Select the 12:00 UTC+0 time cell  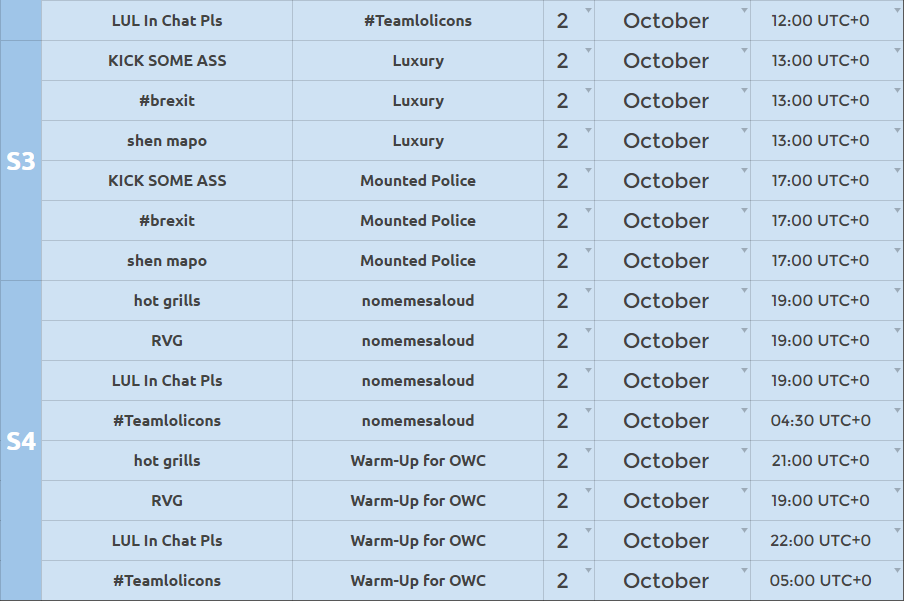coord(827,21)
